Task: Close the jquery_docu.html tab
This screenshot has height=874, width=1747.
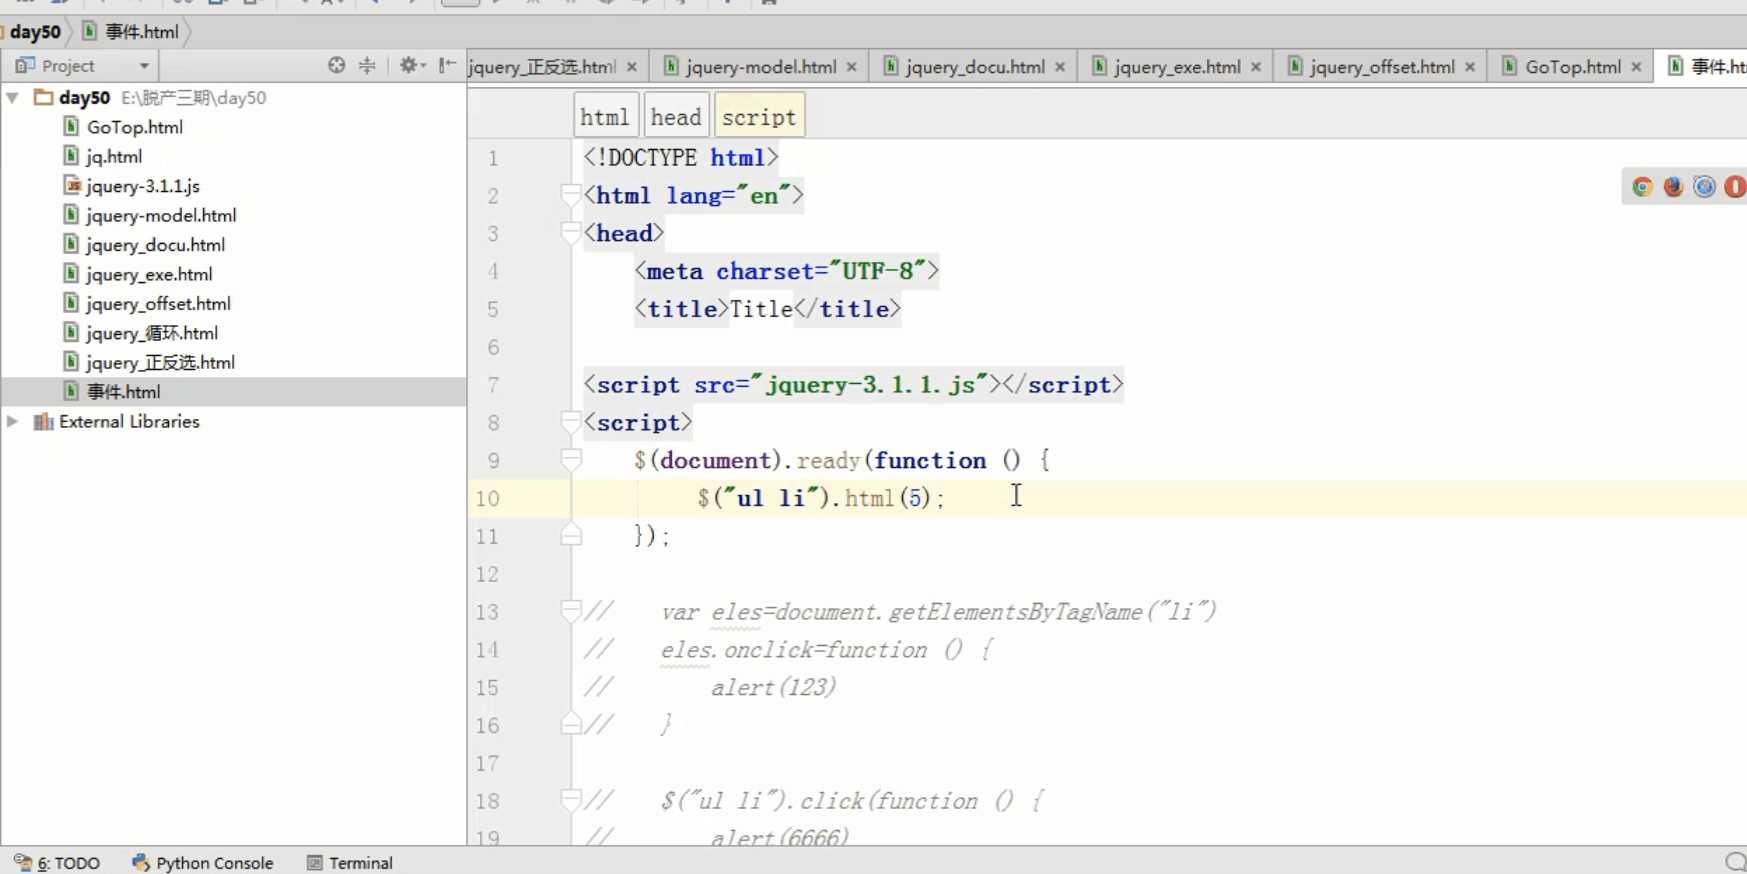Action: [x=1060, y=67]
